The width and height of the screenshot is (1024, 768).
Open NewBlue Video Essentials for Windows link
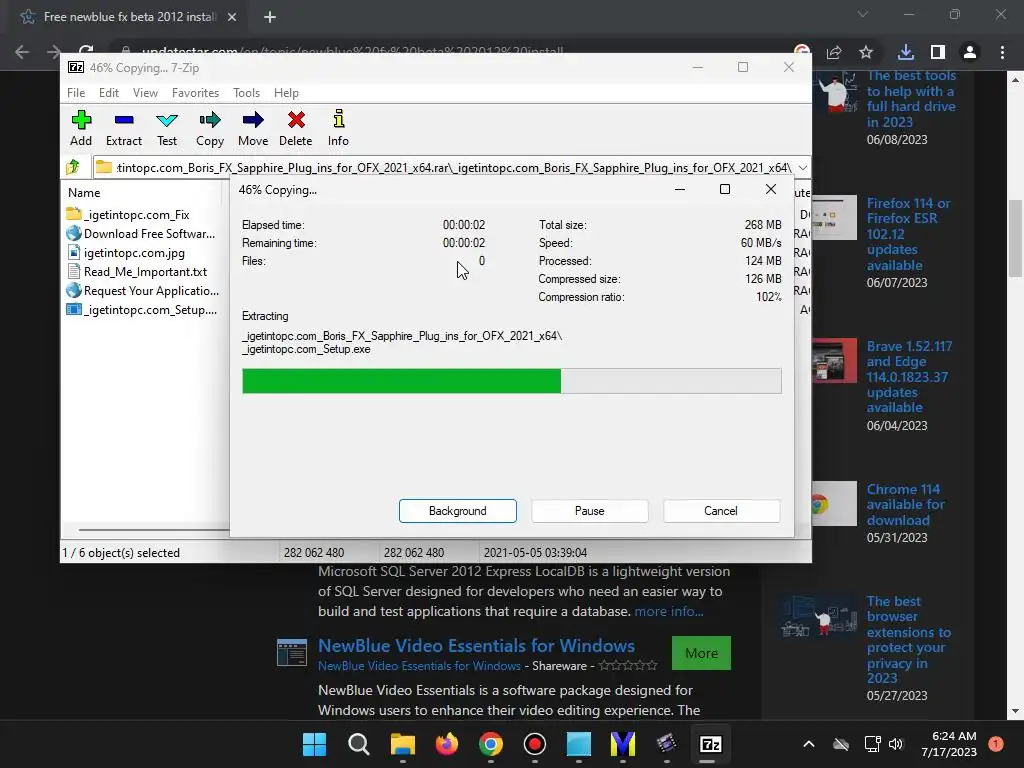pos(476,645)
